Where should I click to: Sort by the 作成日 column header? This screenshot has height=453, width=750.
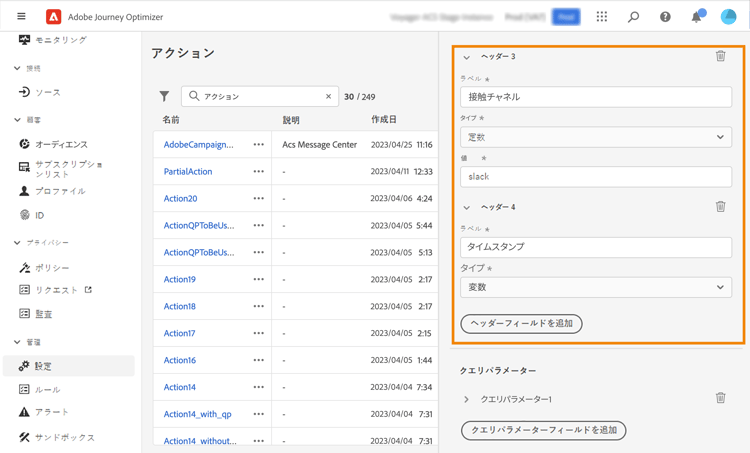pos(384,119)
